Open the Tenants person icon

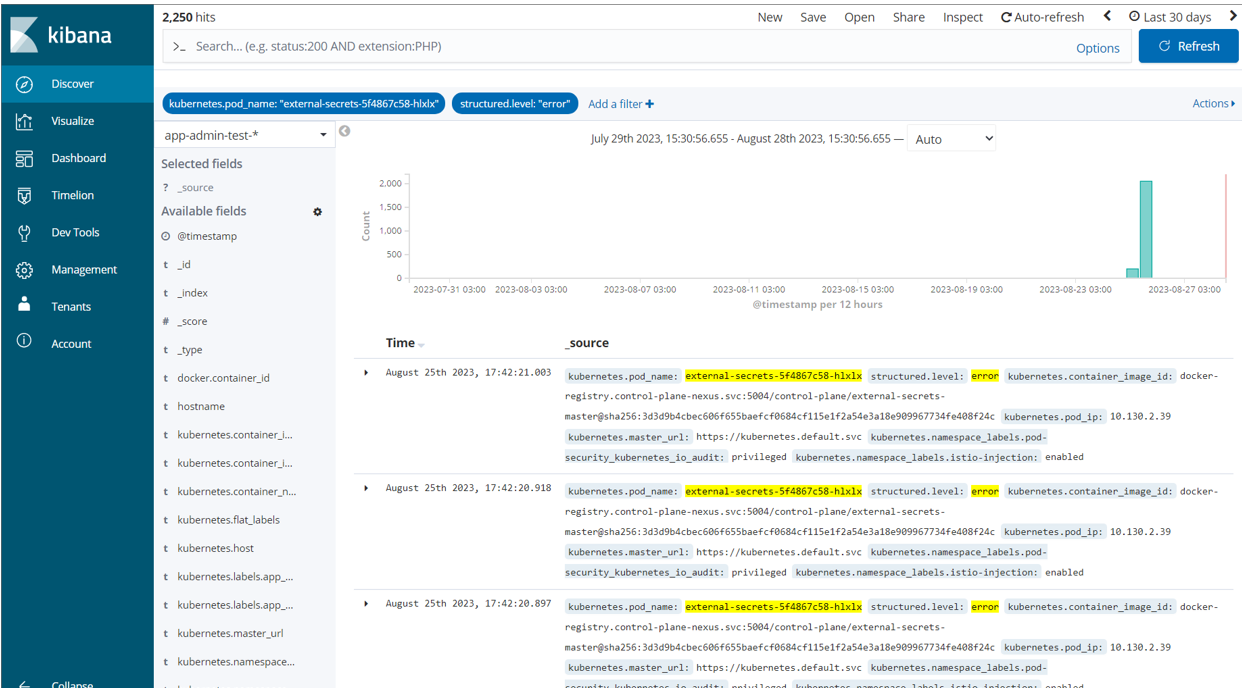tap(24, 306)
